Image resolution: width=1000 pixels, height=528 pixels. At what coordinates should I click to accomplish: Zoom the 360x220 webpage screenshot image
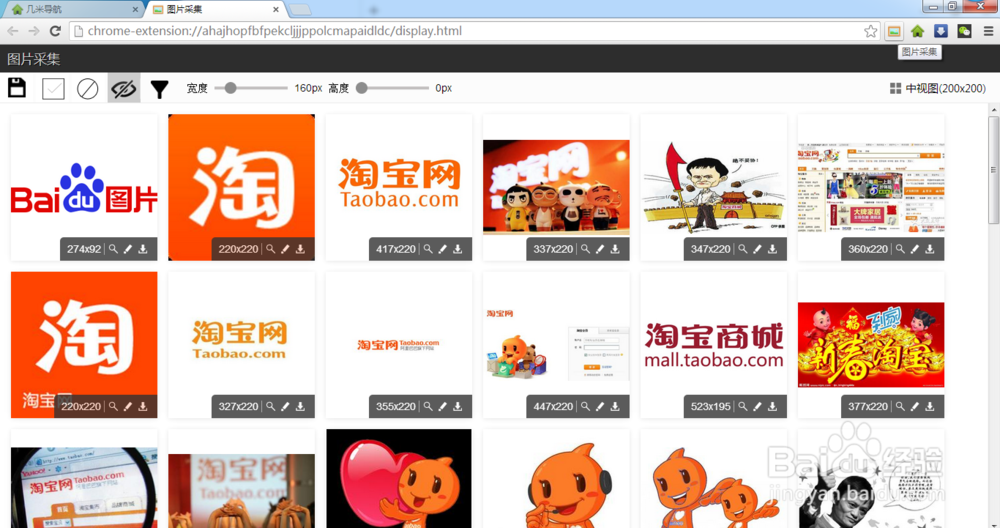900,249
